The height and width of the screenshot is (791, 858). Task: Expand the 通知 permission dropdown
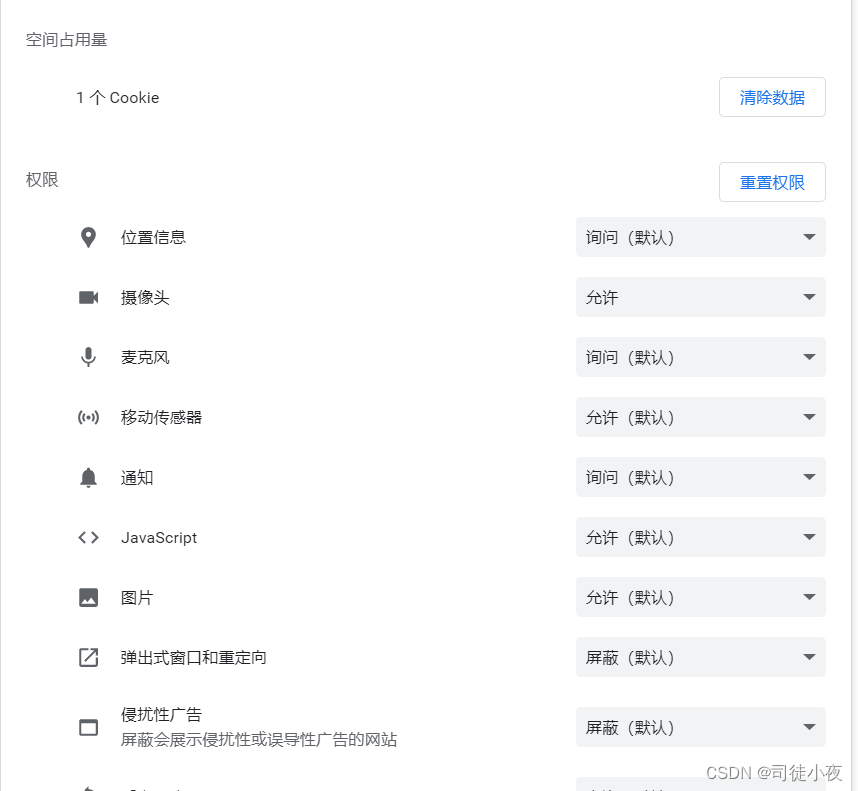click(x=700, y=477)
